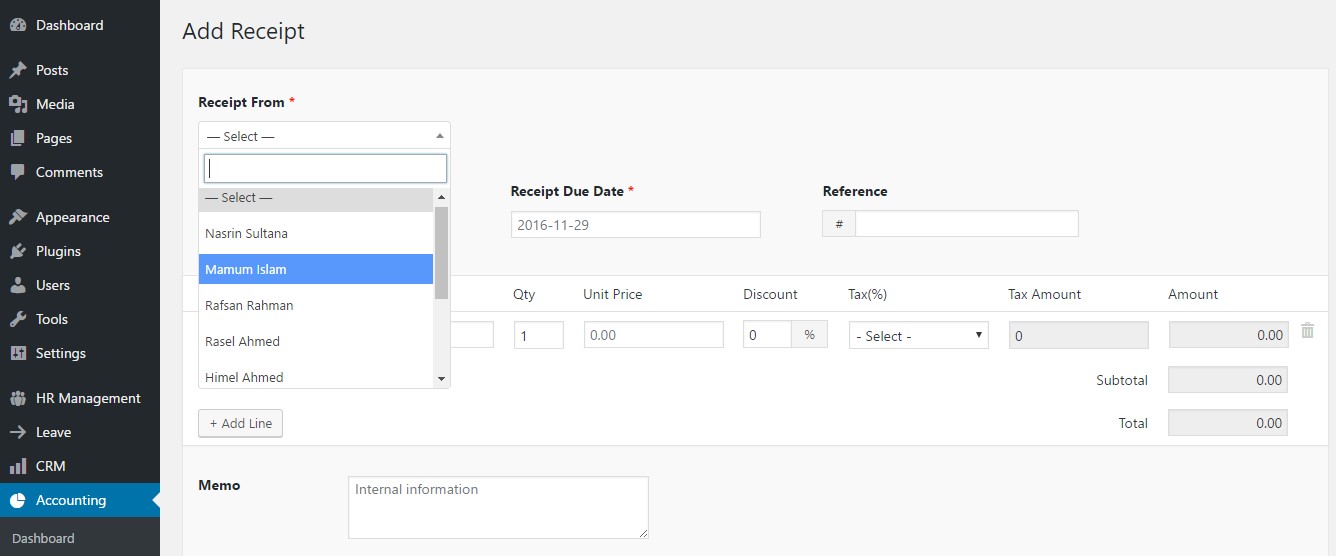Click the dropdown list scrollbar thumb

coord(441,253)
